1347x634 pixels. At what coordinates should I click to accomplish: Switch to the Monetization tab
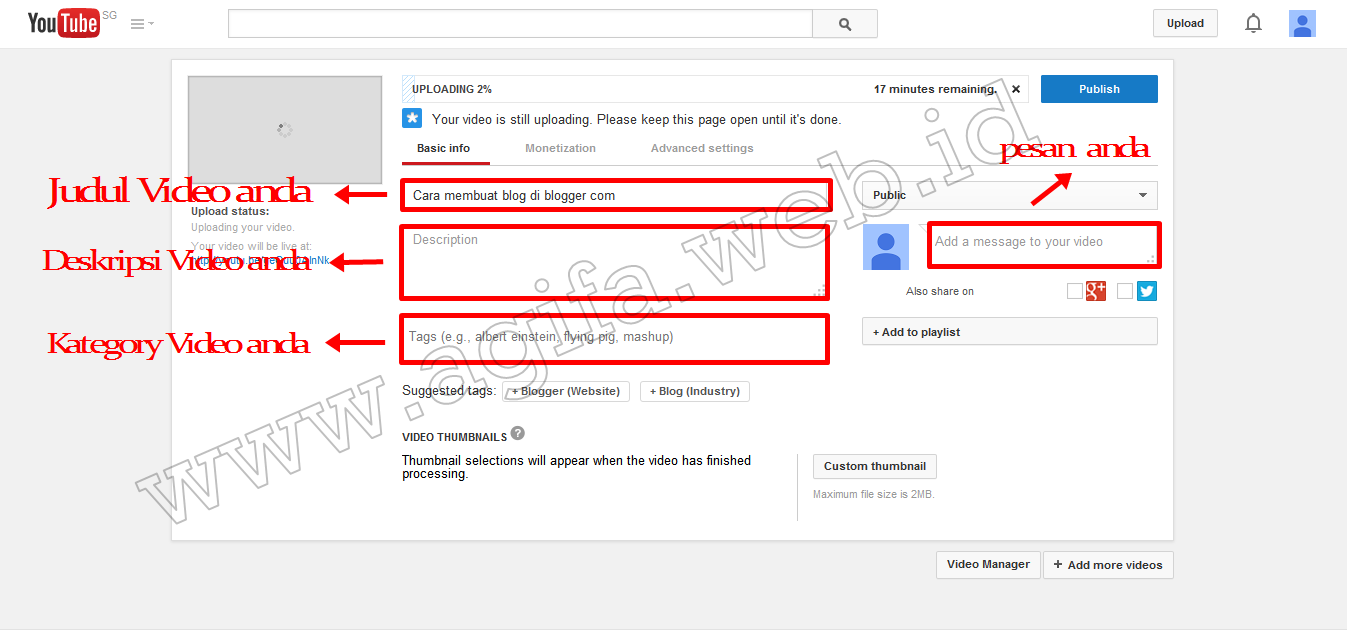560,147
